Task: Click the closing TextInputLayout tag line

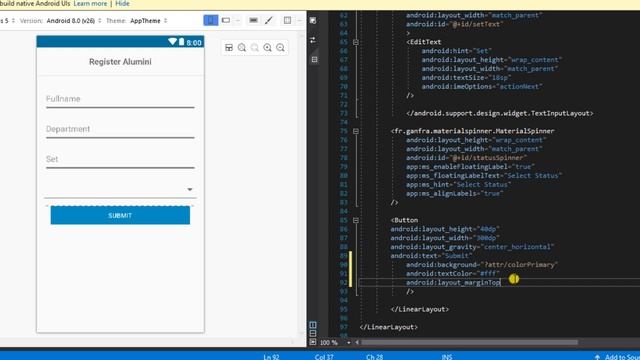Action: 500,113
